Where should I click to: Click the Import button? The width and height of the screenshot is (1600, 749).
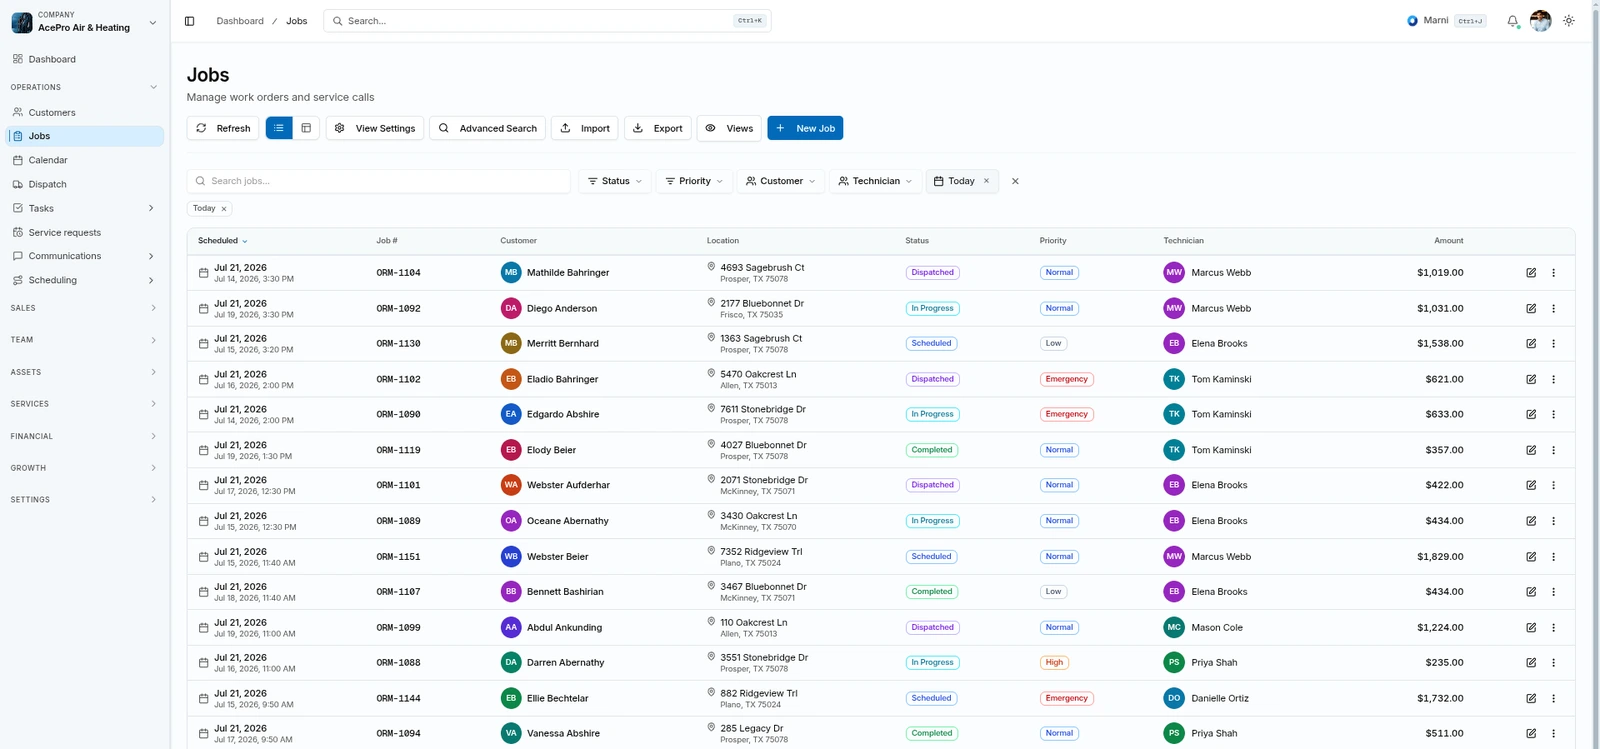[585, 128]
